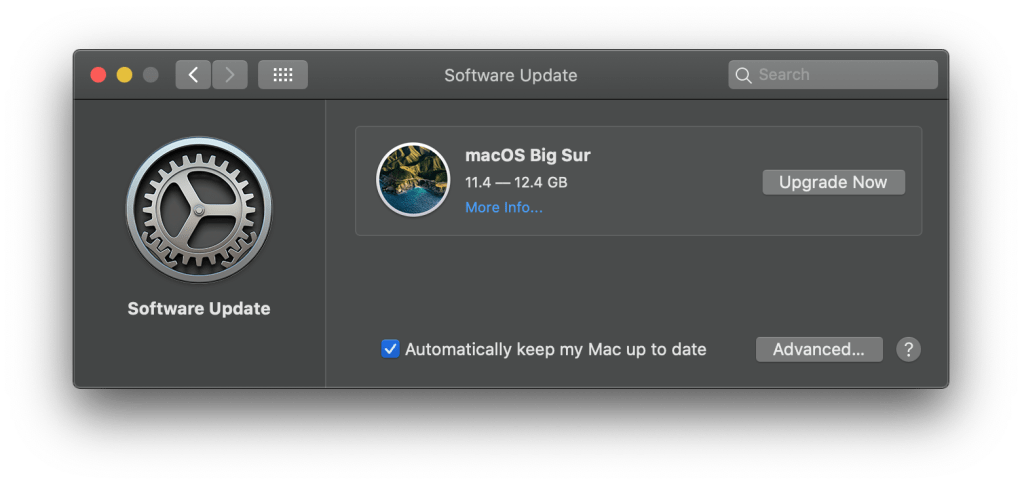
Task: Focus the Search text field
Action: [840, 75]
